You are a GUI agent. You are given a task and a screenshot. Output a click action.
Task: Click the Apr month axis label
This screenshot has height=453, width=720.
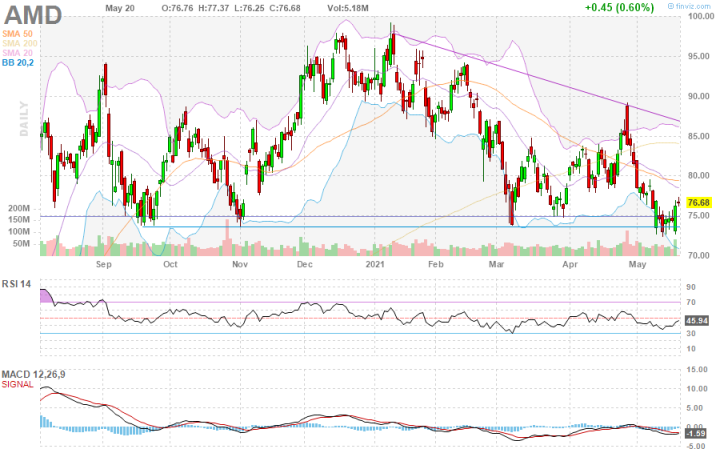(570, 264)
